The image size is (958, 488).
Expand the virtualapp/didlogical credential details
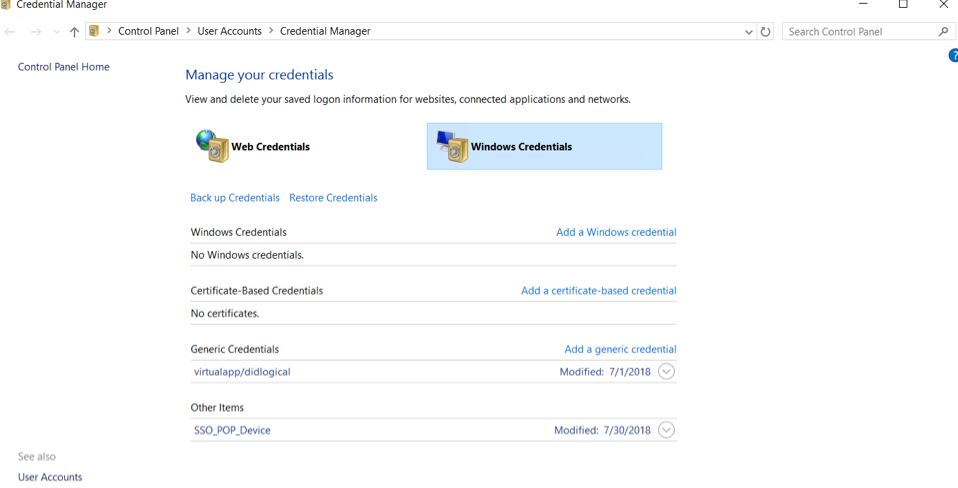click(666, 372)
